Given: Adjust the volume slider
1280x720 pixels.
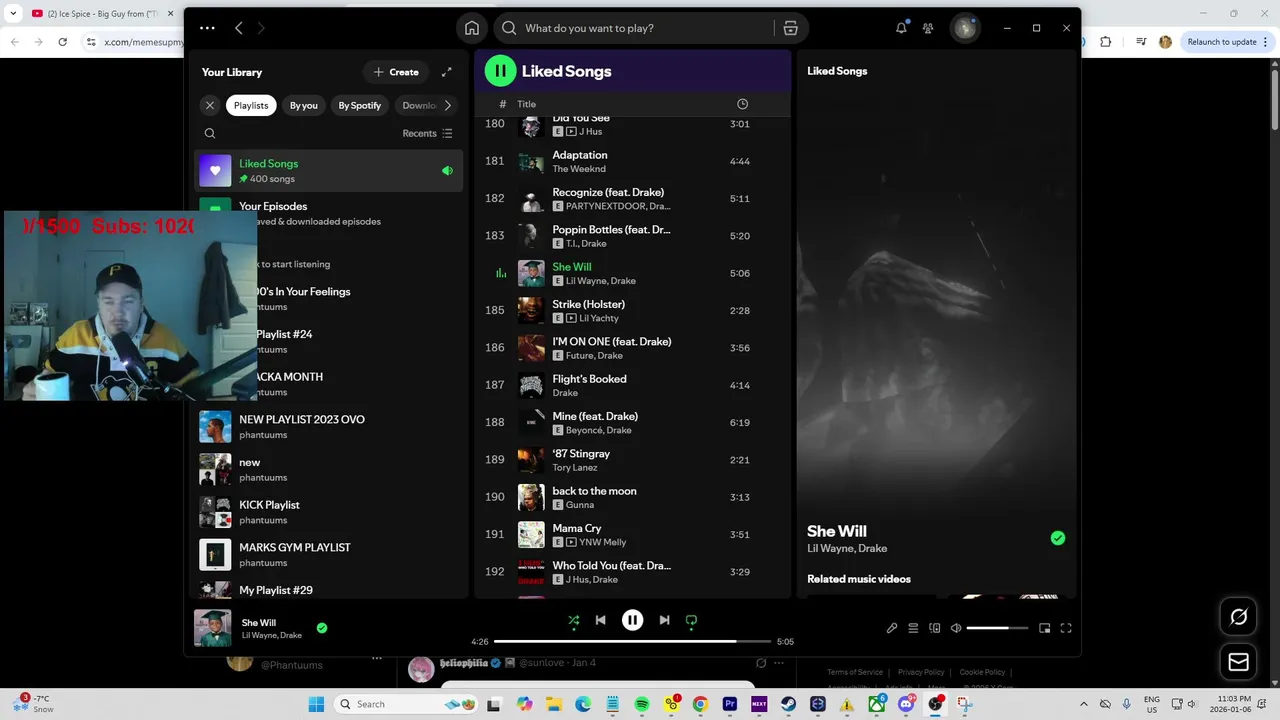Looking at the screenshot, I should pyautogui.click(x=997, y=628).
